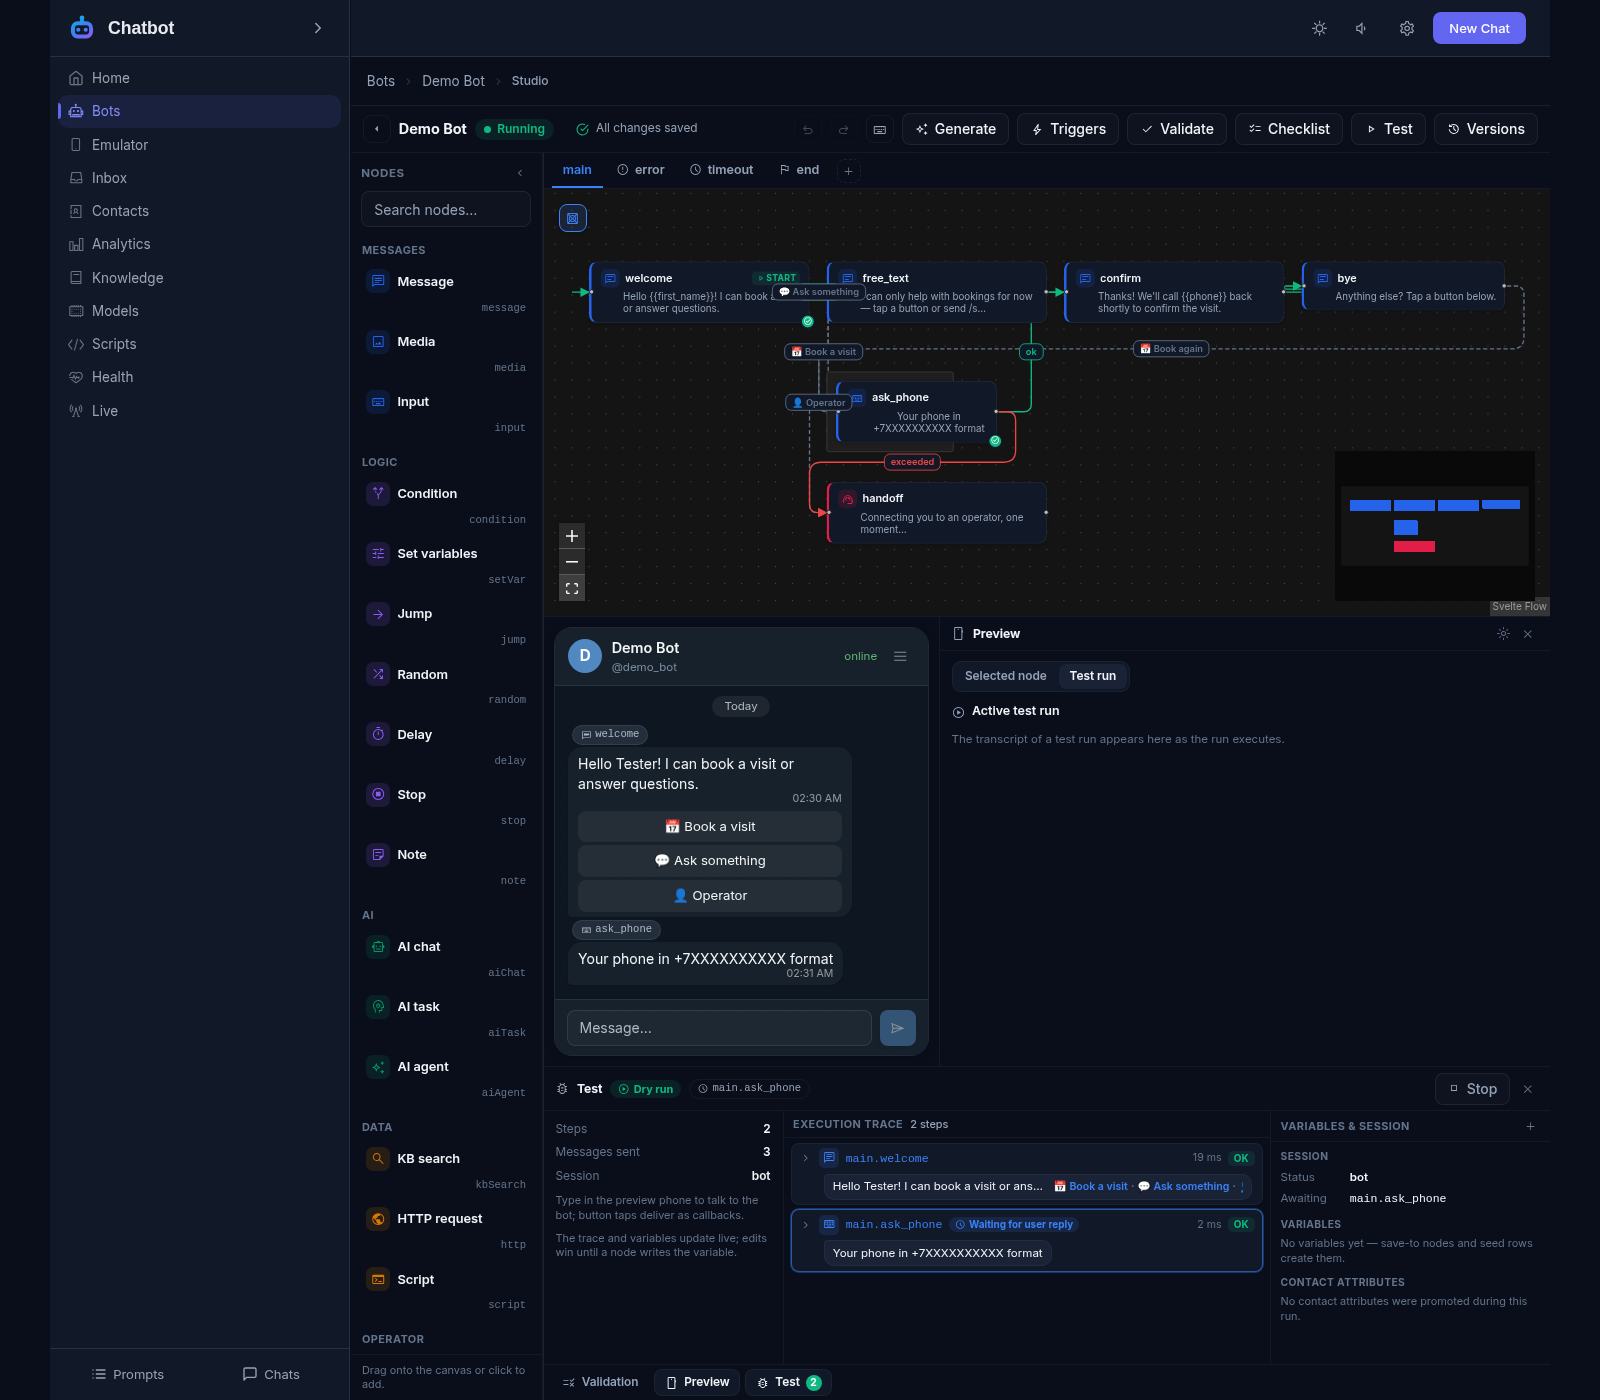Click the redo arrow in studio toolbar

[x=844, y=129]
